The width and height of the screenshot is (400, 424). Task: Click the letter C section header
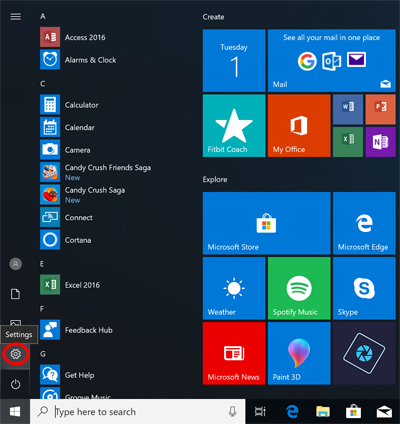[x=42, y=83]
